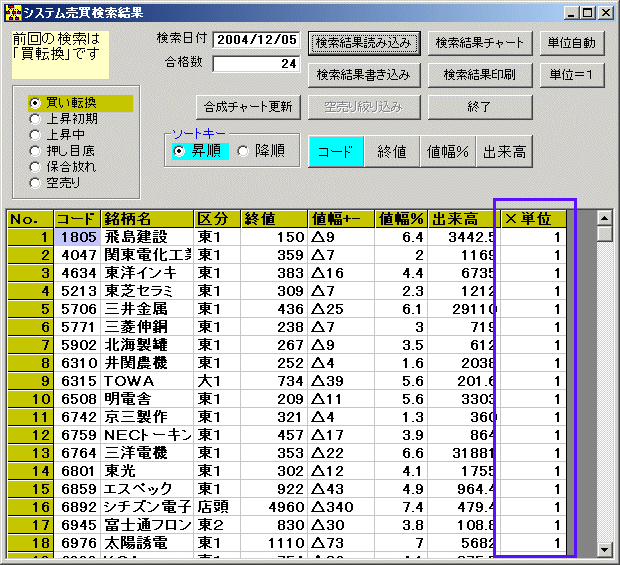Click the 大1 category cell
Viewport: 620px width, 565px height.
click(217, 381)
